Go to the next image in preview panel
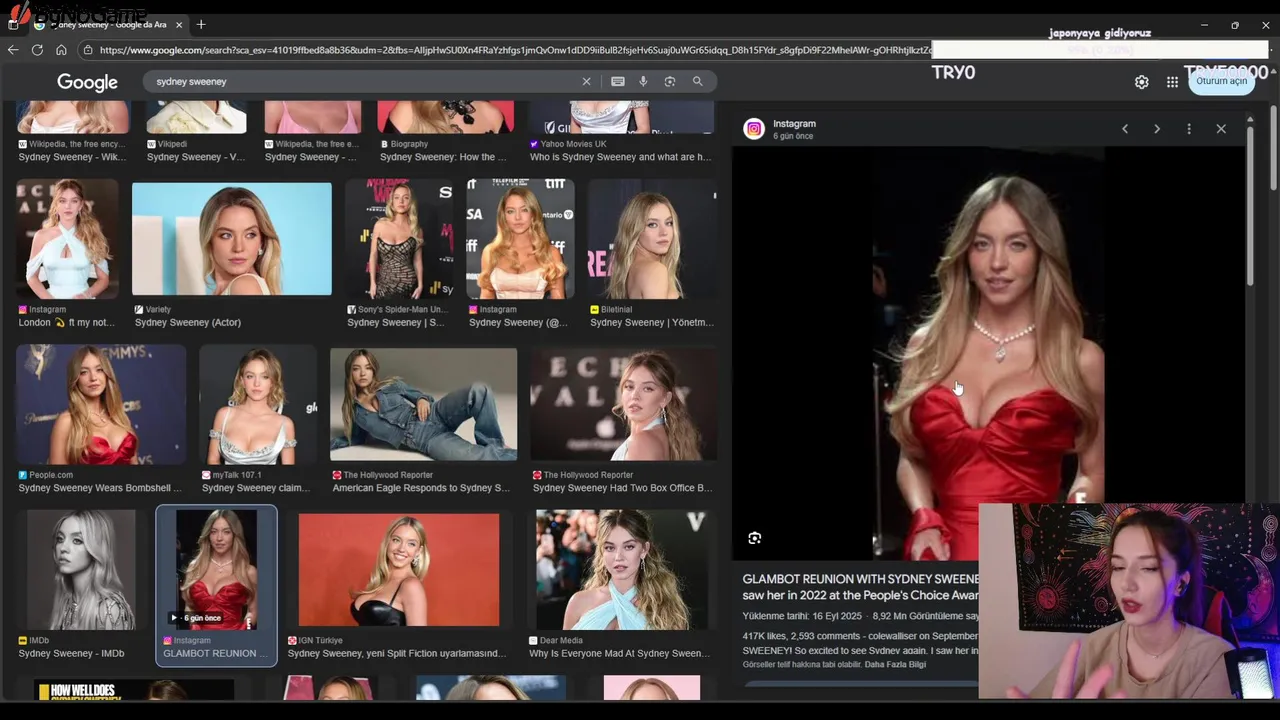Screen dimensions: 1280x720 click(x=1157, y=129)
